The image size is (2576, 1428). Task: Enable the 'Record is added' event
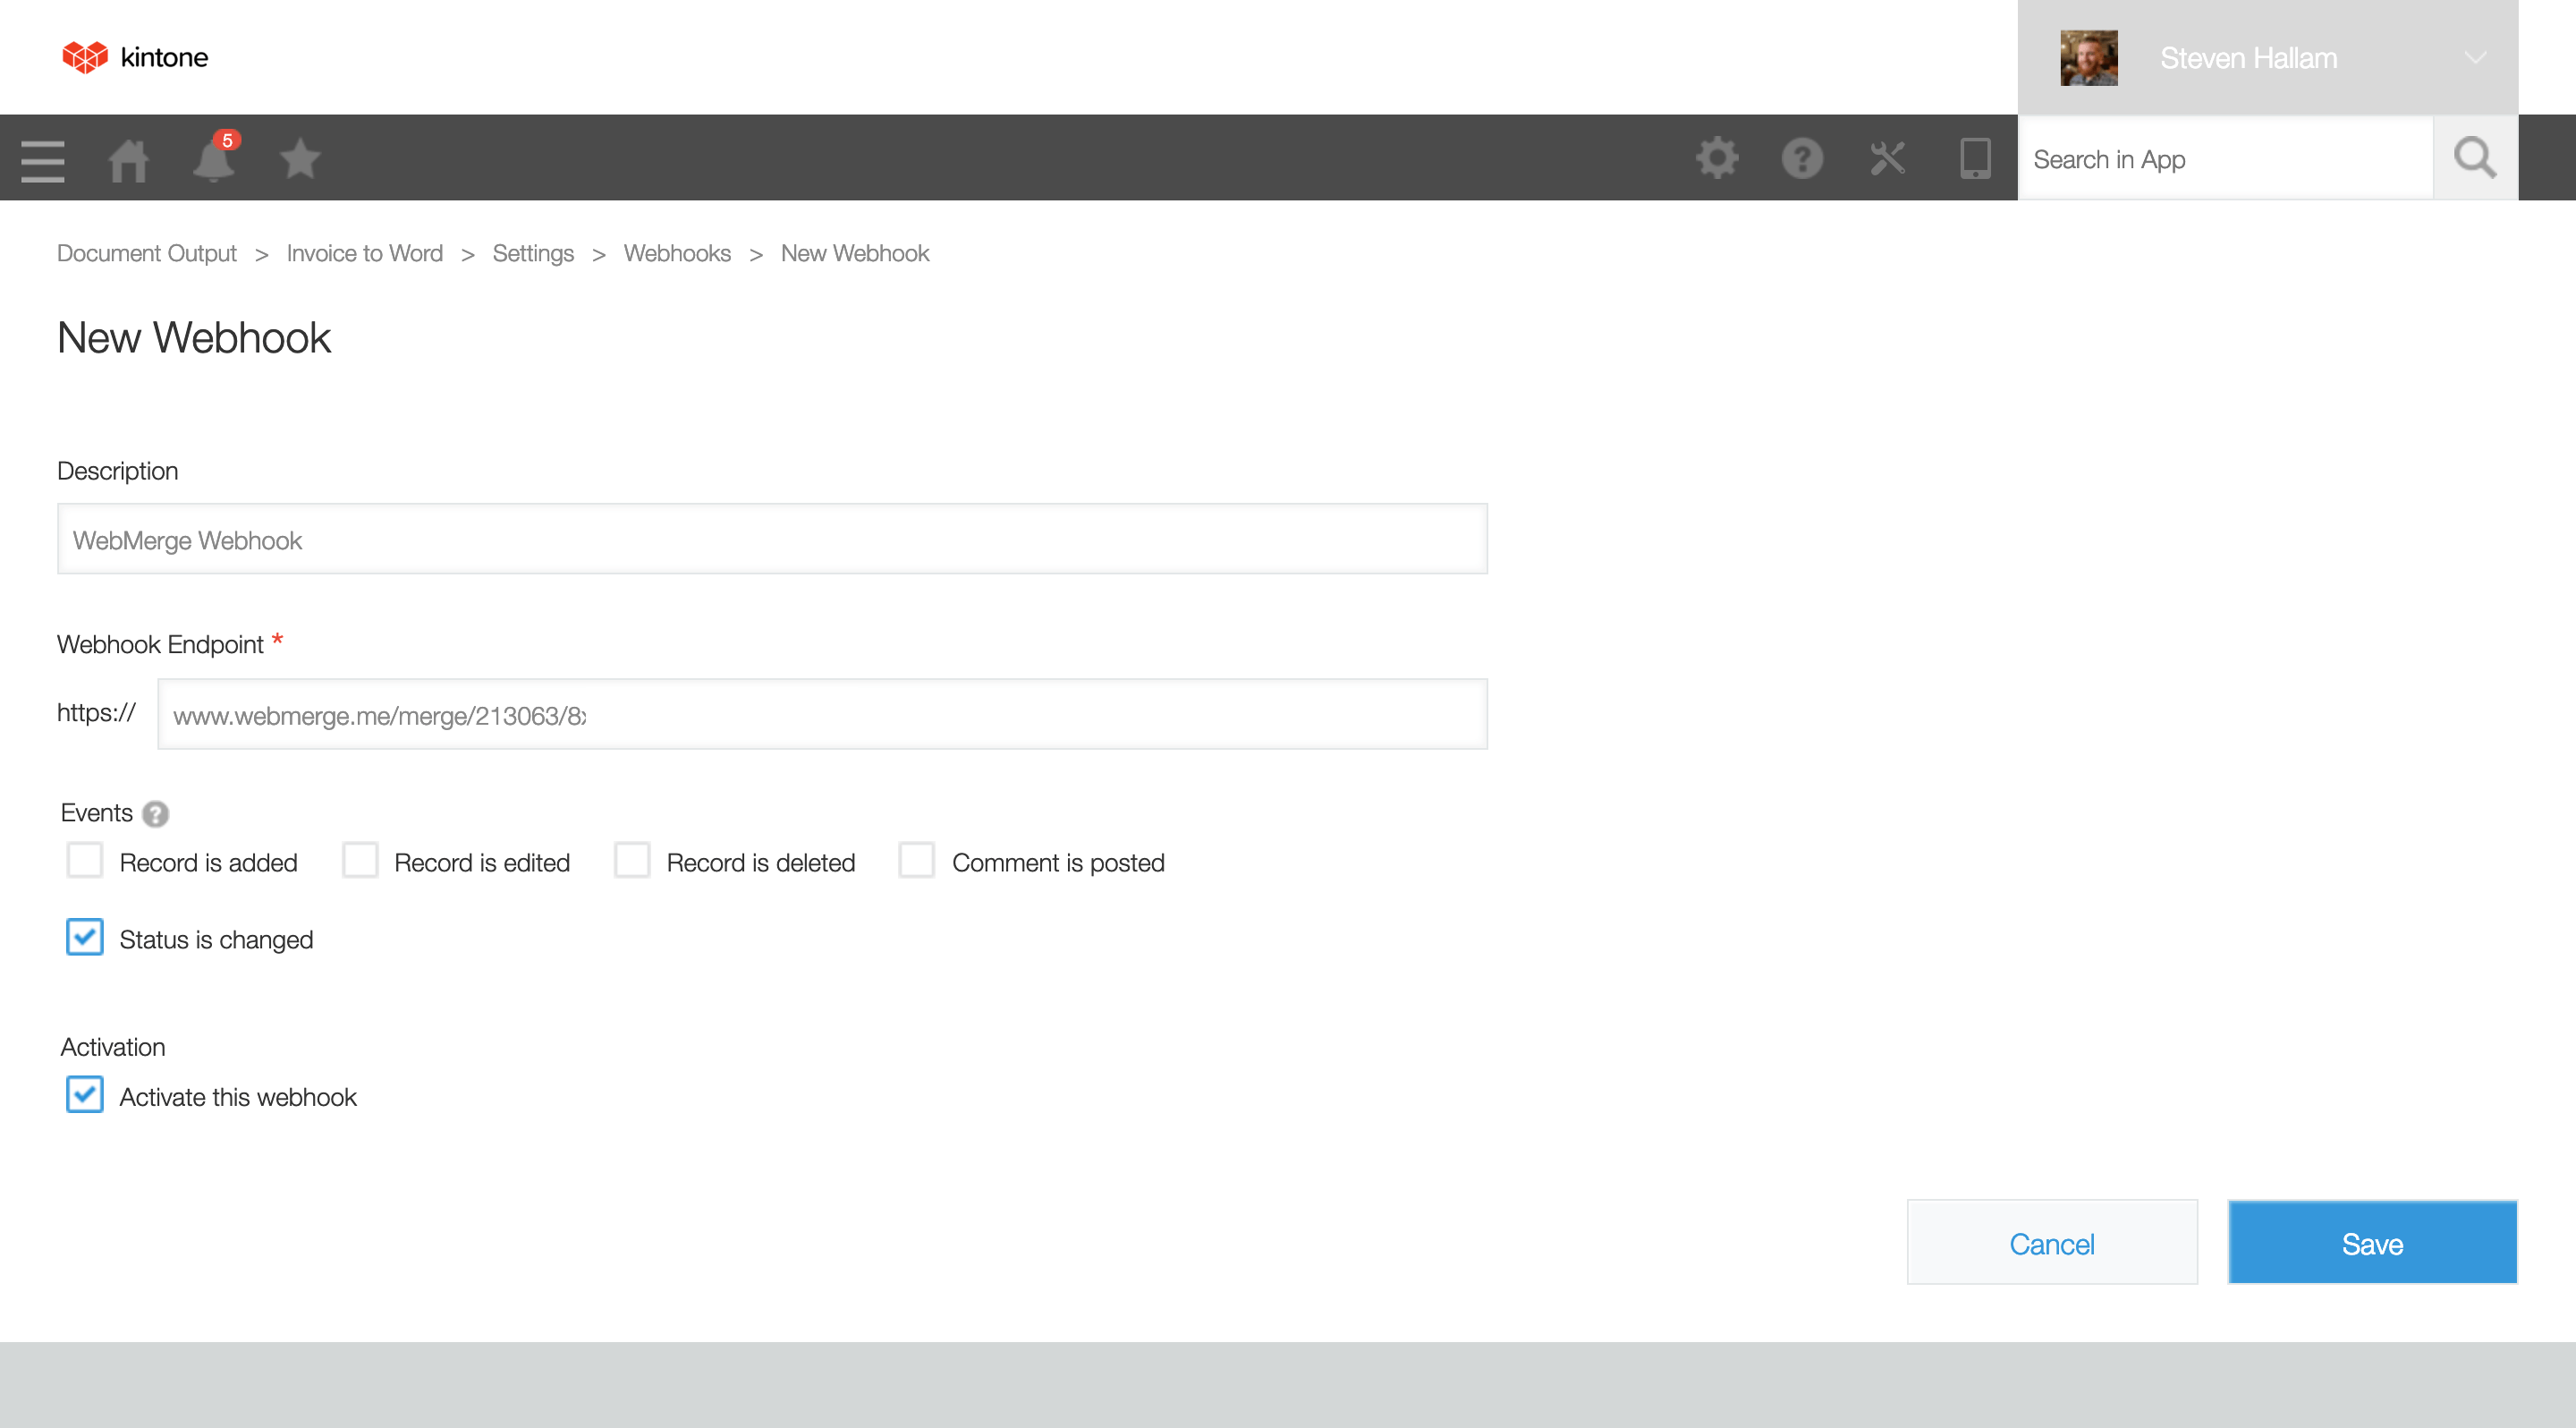[85, 860]
